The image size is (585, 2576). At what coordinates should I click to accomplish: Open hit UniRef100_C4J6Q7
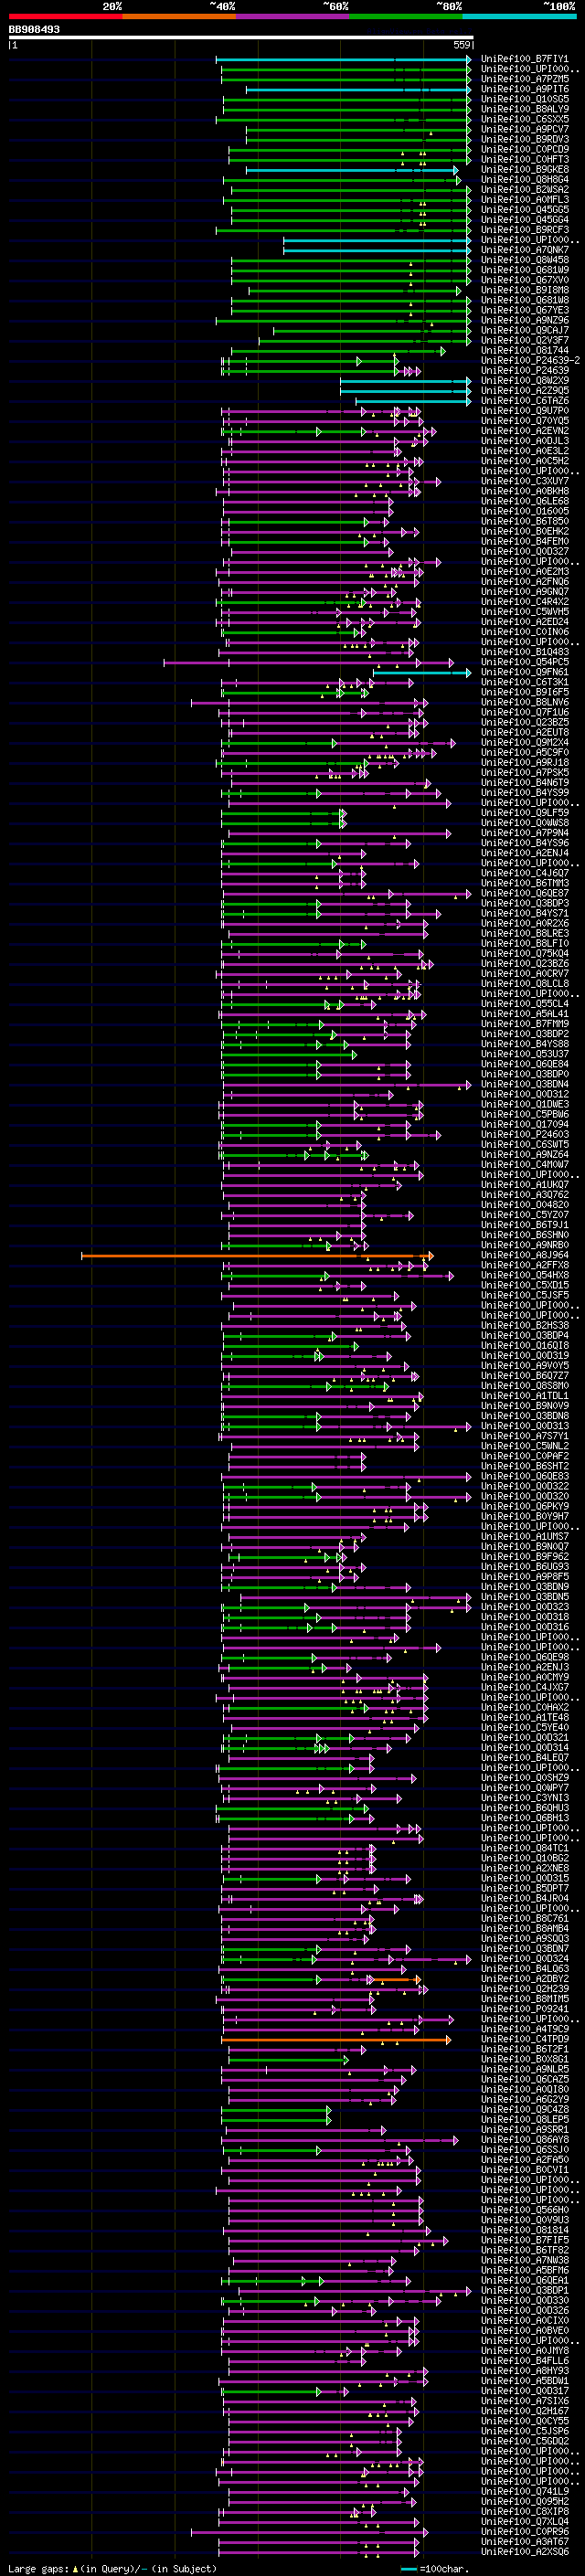click(524, 874)
